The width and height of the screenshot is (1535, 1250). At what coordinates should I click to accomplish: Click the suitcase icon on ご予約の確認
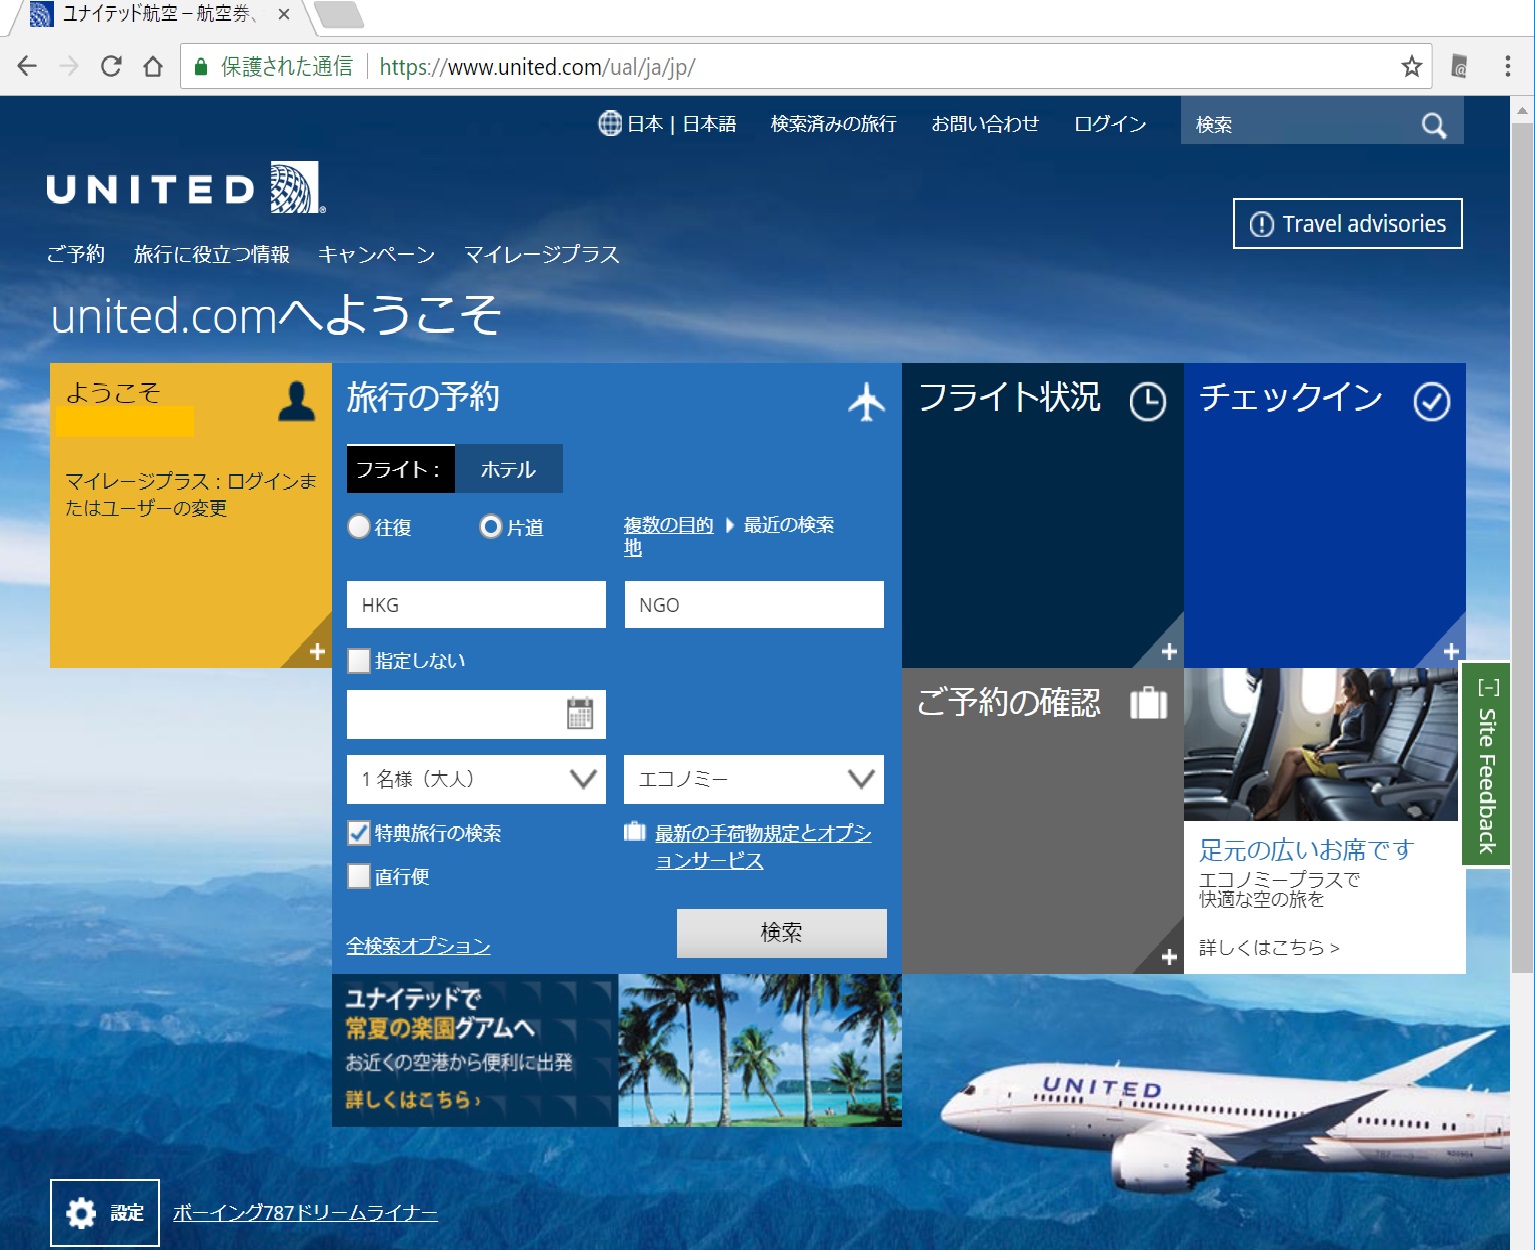click(1148, 703)
